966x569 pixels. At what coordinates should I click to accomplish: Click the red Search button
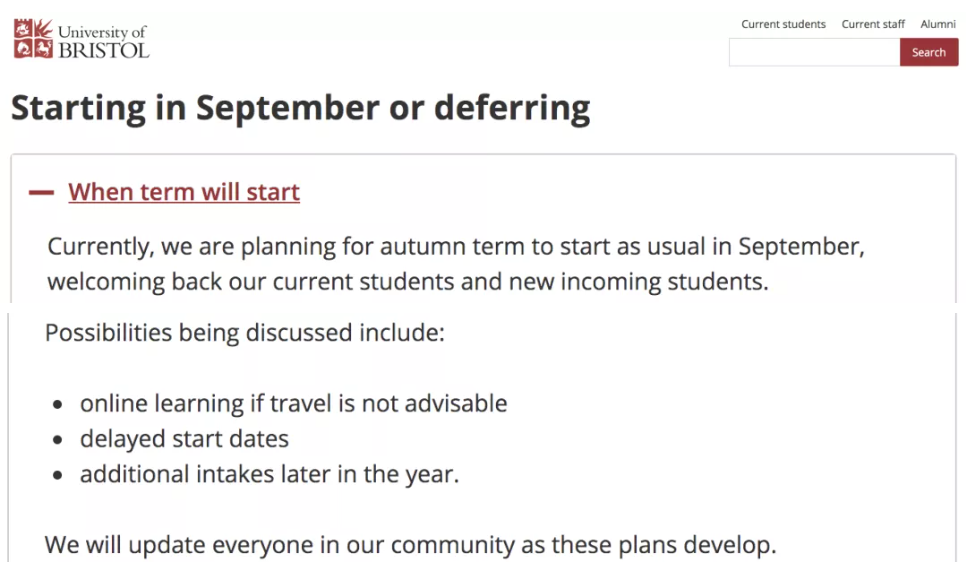coord(929,52)
